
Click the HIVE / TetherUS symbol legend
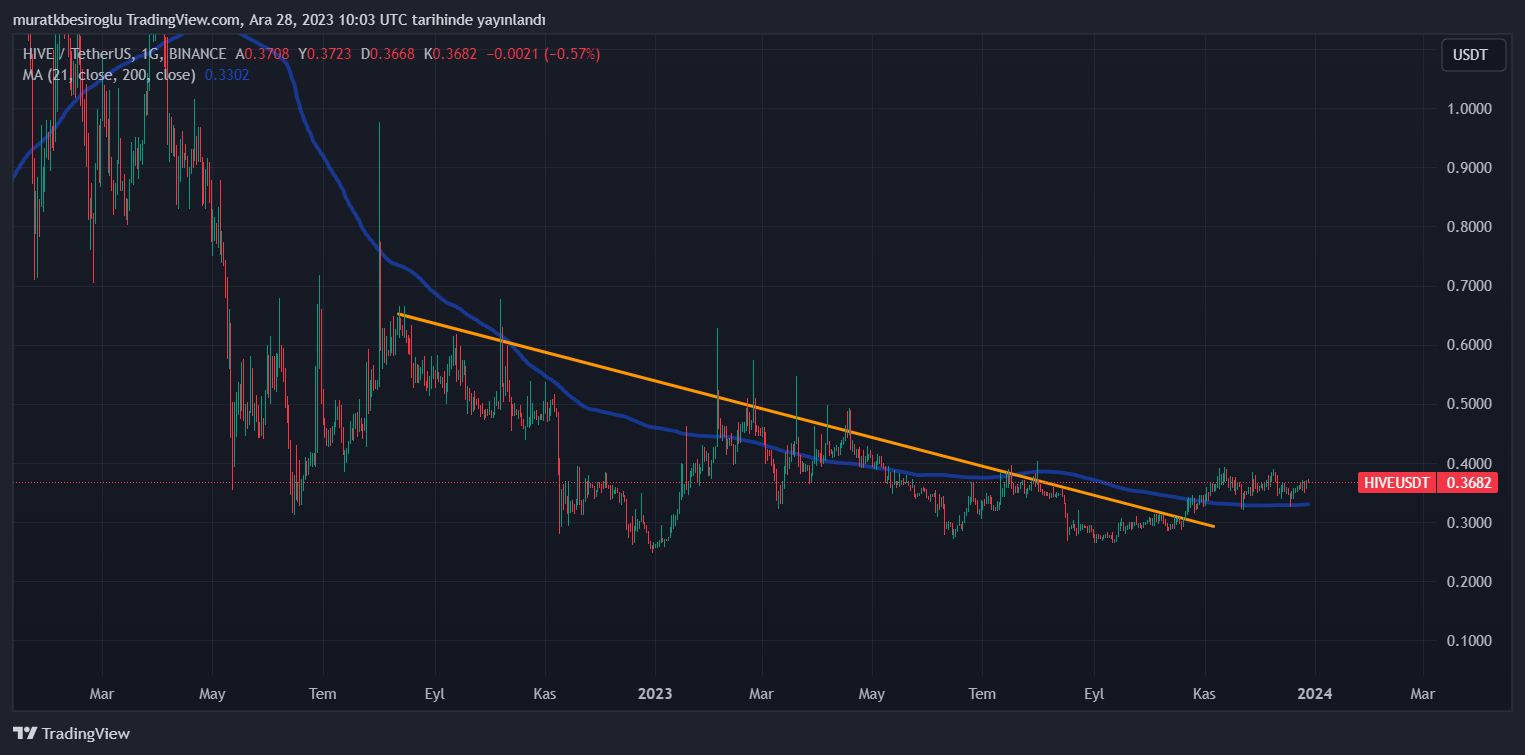(125, 53)
